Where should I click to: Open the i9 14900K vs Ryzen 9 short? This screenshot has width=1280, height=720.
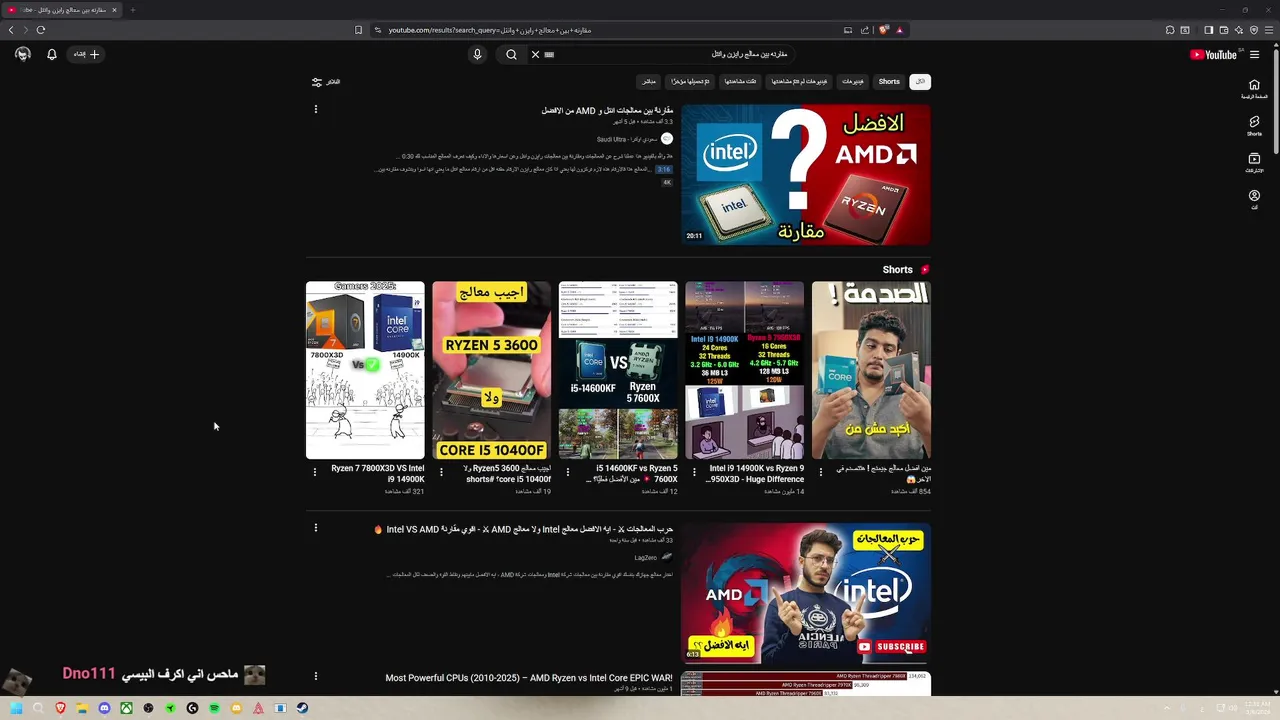(x=745, y=370)
